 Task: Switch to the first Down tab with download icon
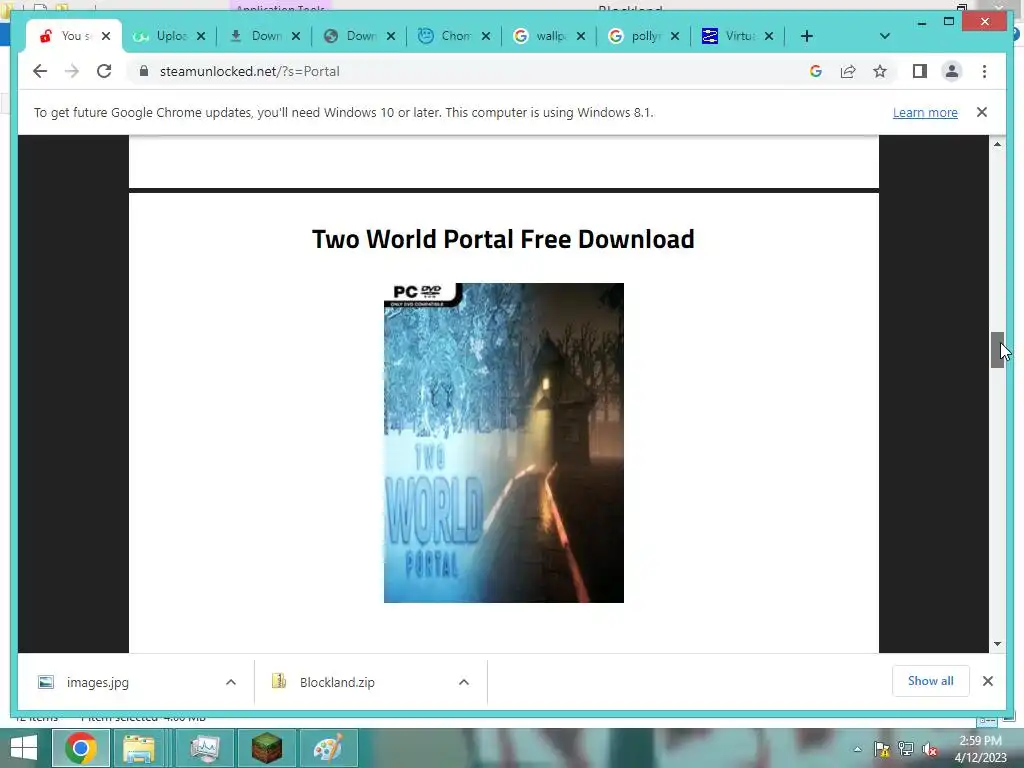pos(257,36)
